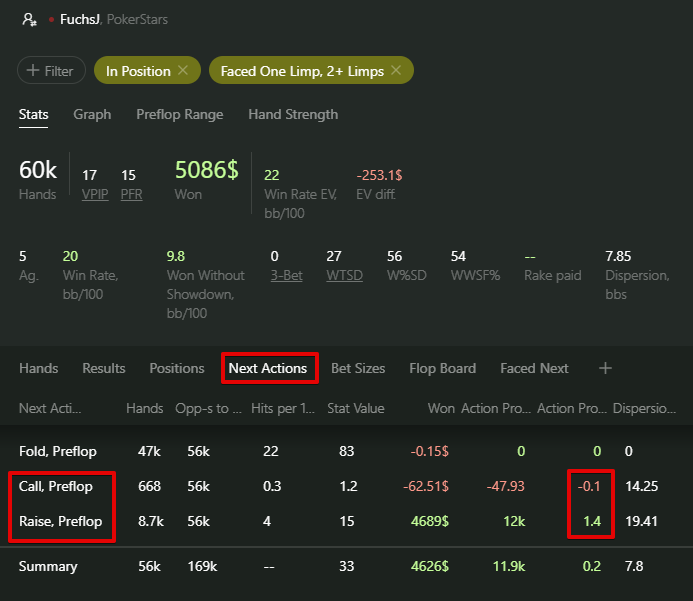
Task: Select the Stats tab
Action: pos(33,114)
